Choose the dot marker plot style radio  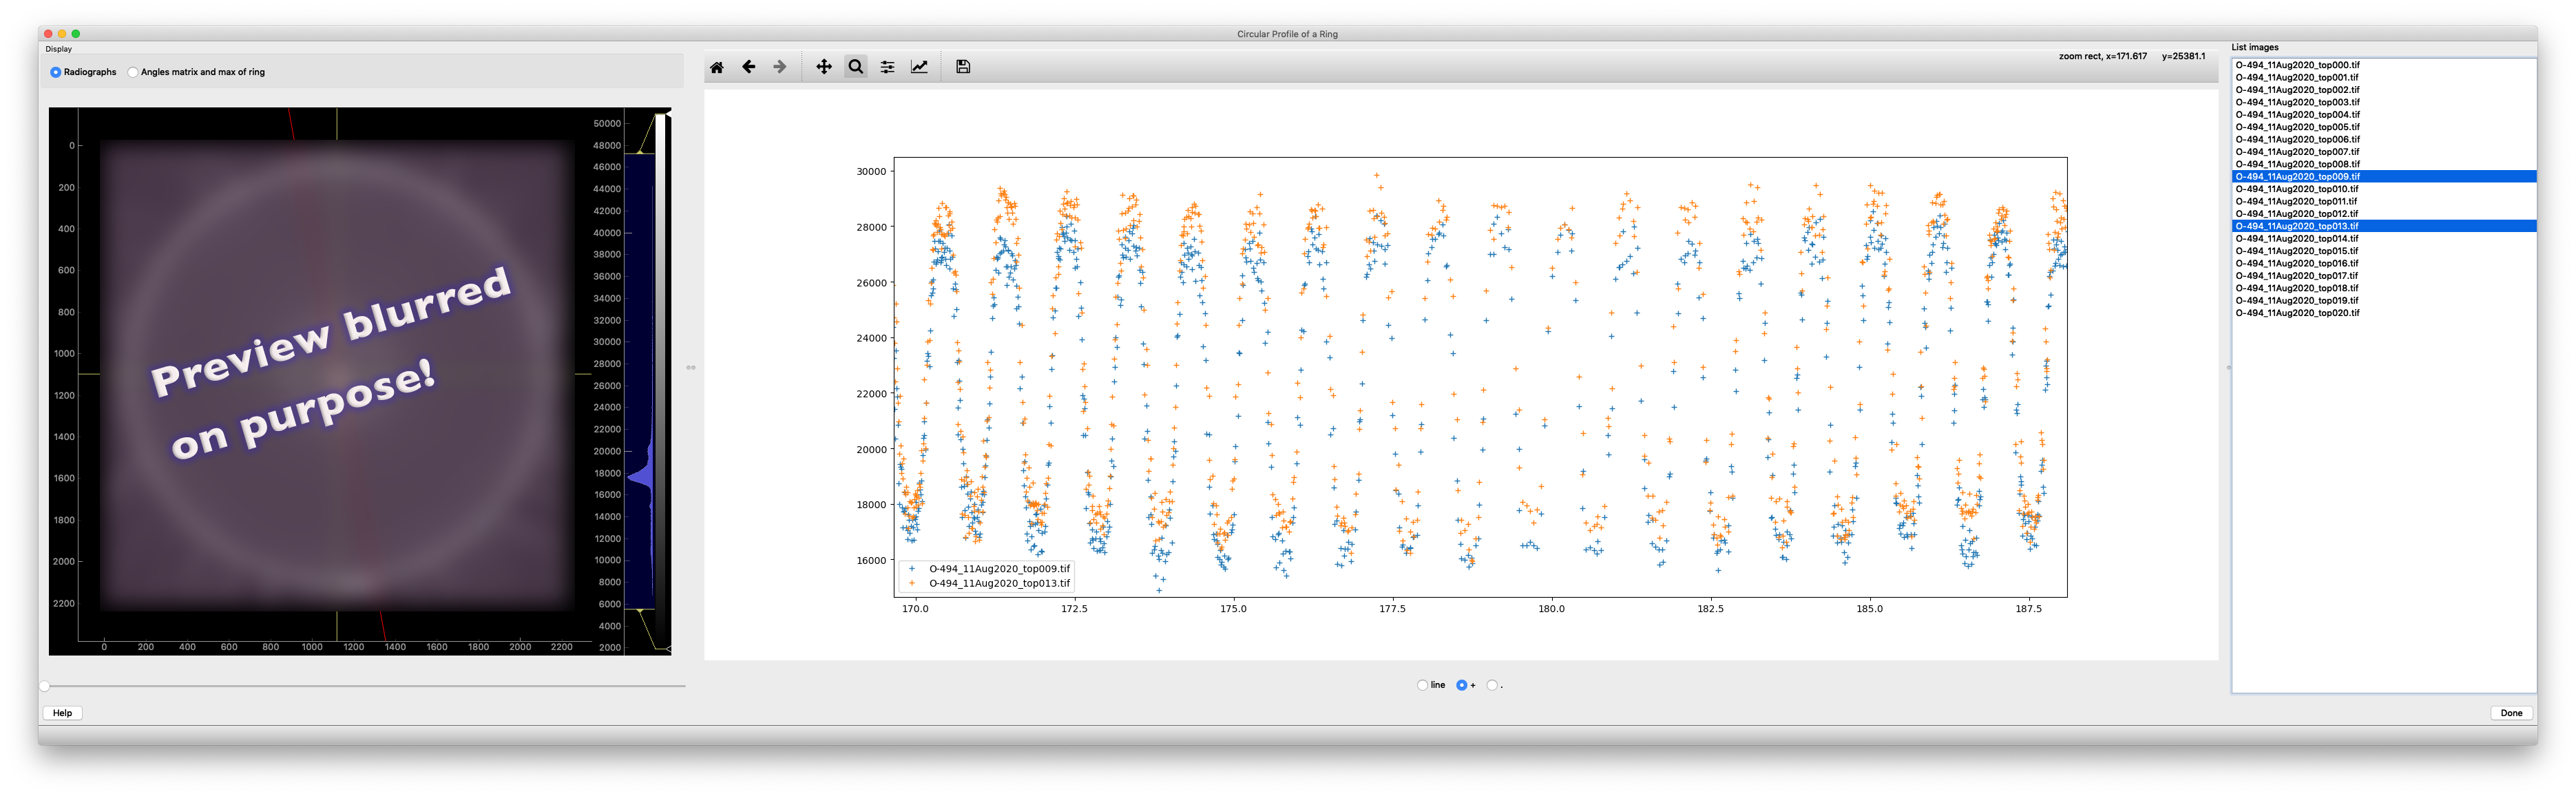[1492, 685]
